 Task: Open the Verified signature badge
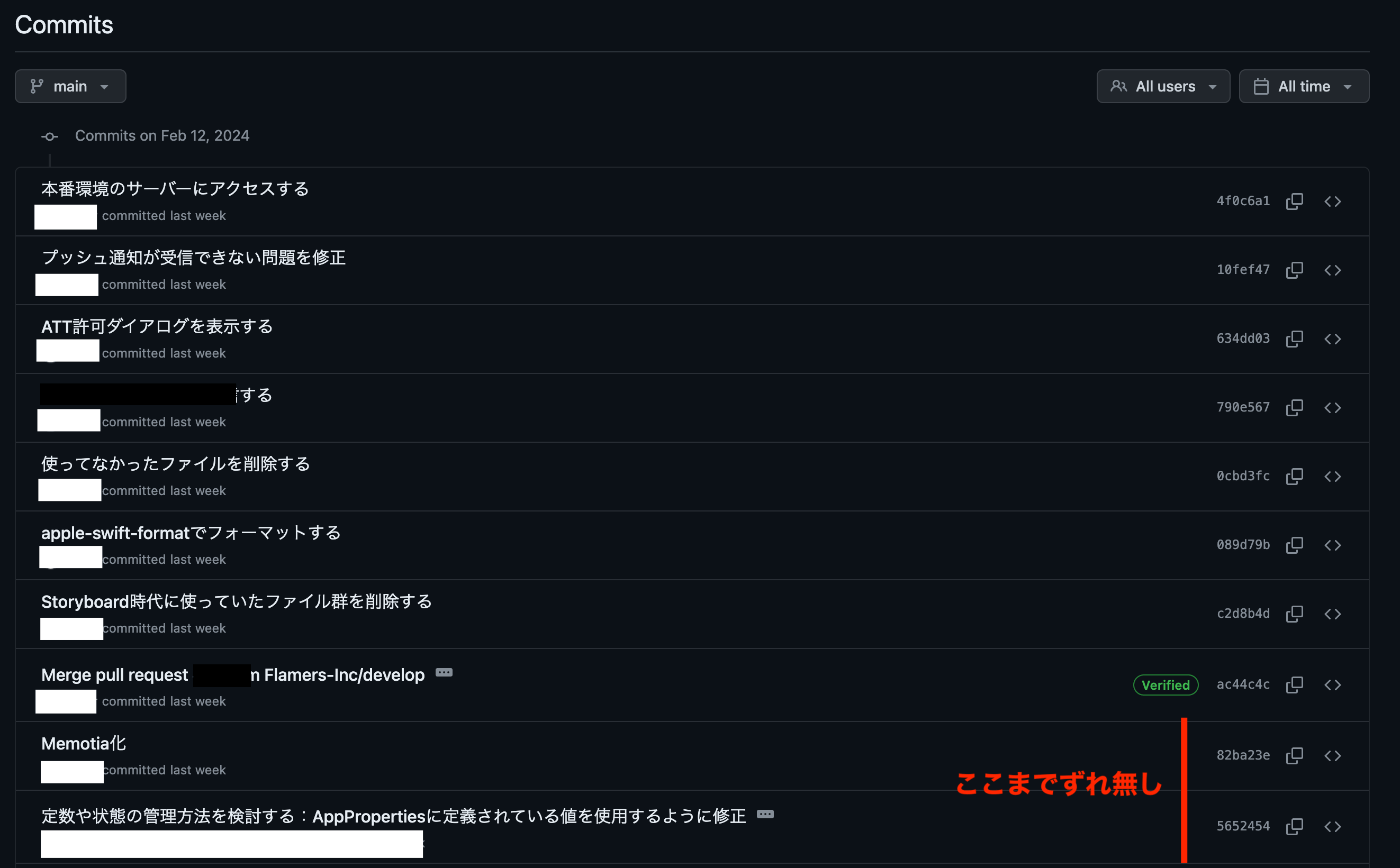(1166, 685)
